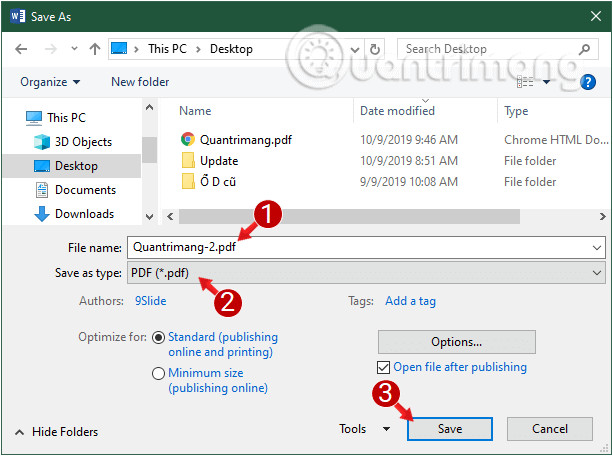
Task: Click the Search Desktop field
Action: pyautogui.click(x=497, y=49)
